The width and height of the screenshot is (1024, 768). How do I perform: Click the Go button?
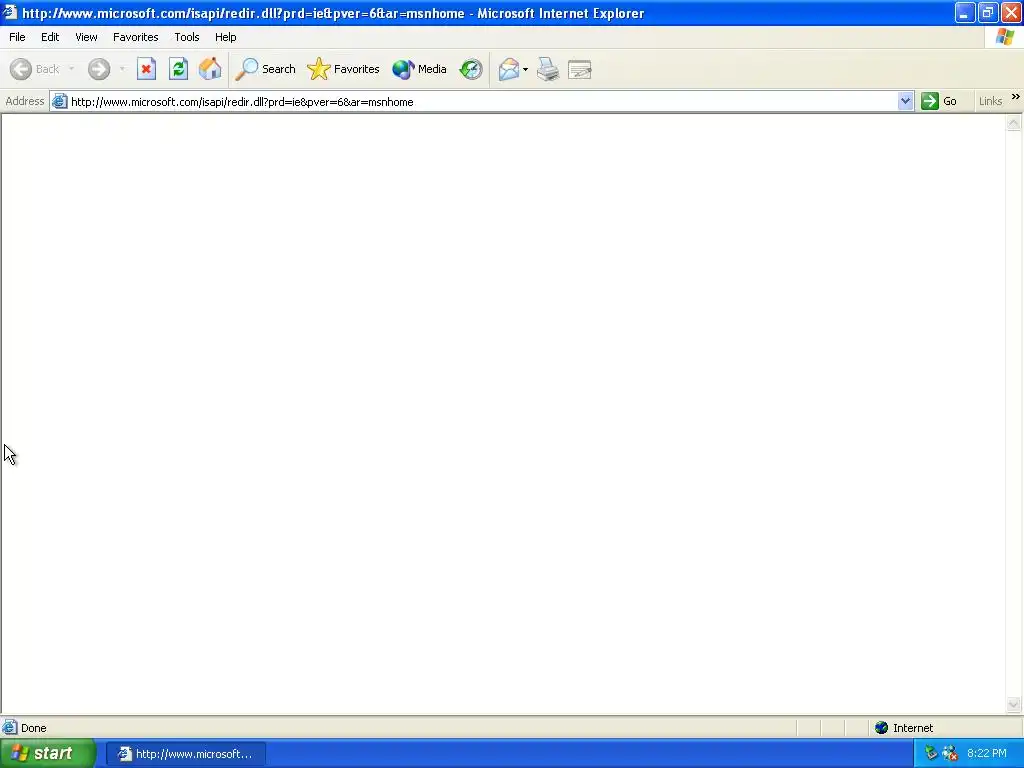click(939, 101)
